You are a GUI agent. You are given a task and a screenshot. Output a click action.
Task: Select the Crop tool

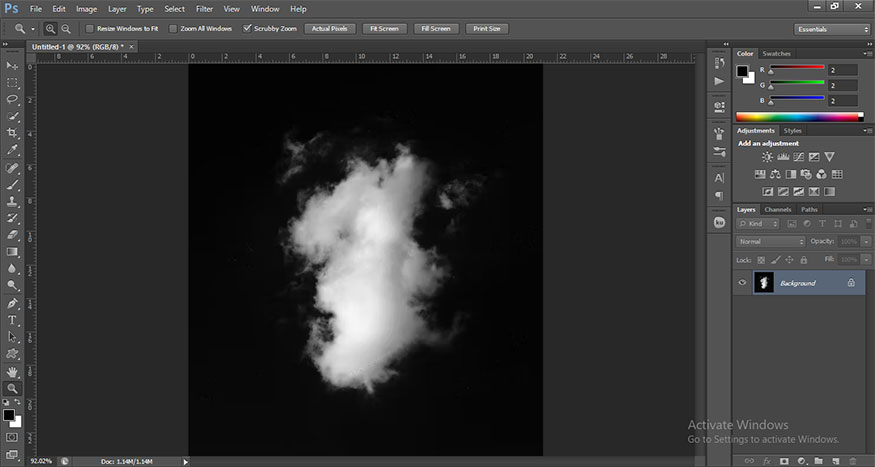[x=12, y=133]
